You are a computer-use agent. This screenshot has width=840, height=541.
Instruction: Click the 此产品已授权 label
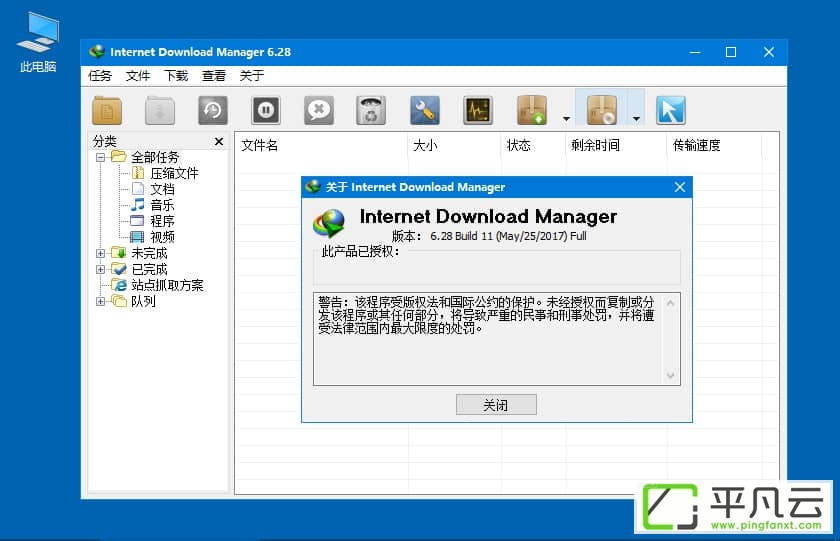click(360, 251)
